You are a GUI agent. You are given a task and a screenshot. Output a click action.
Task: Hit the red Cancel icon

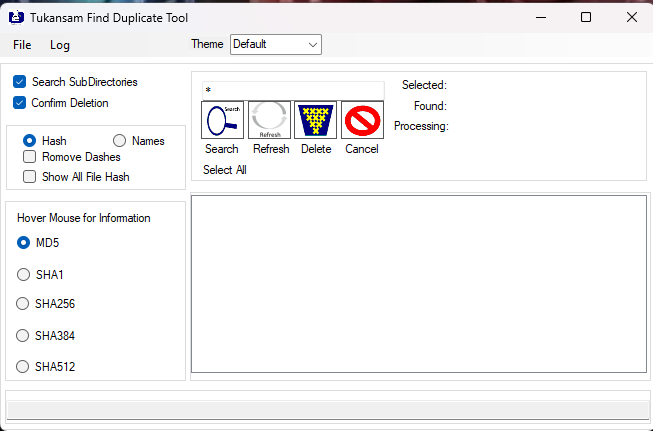point(362,120)
